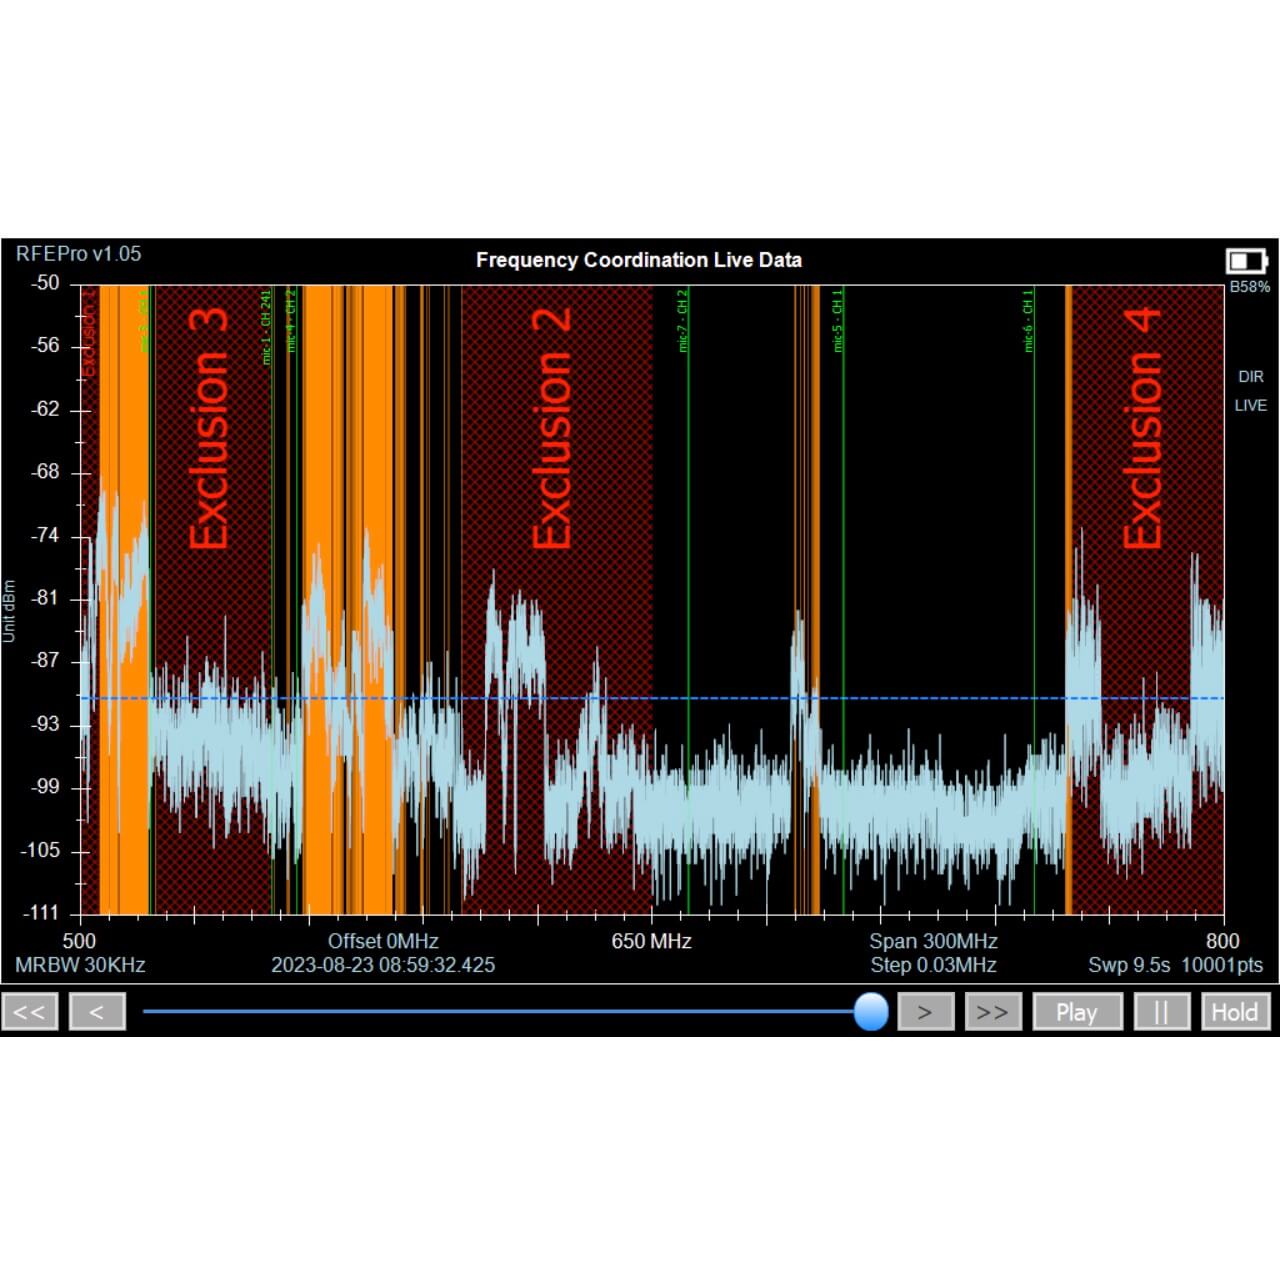Click the 800 stop frequency label
The height and width of the screenshot is (1280, 1280).
(1223, 941)
